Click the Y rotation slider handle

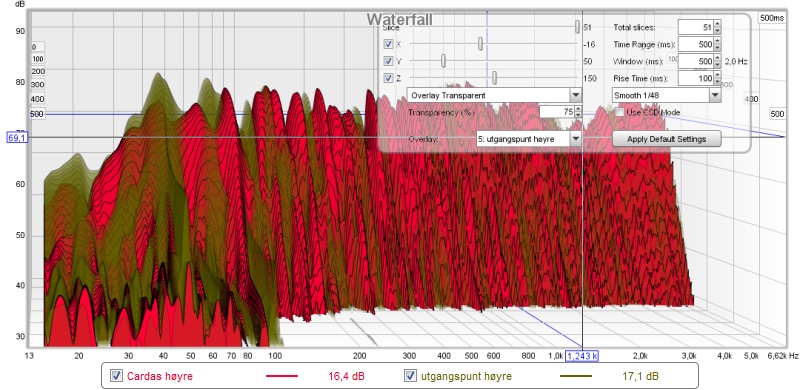coord(443,61)
